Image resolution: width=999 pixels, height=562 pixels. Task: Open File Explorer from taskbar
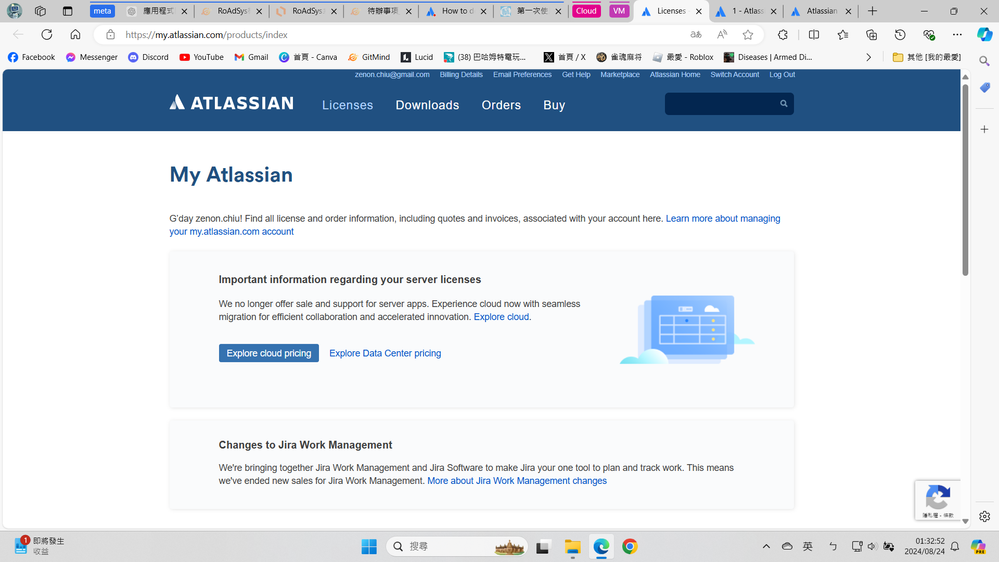pyautogui.click(x=572, y=547)
